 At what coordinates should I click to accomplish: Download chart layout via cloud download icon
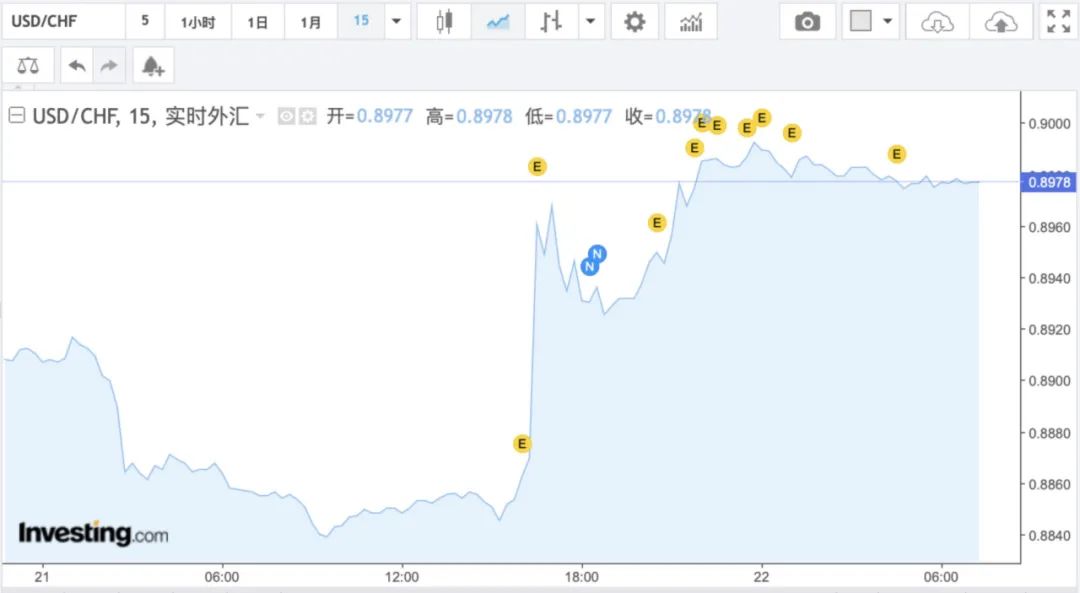coord(935,20)
